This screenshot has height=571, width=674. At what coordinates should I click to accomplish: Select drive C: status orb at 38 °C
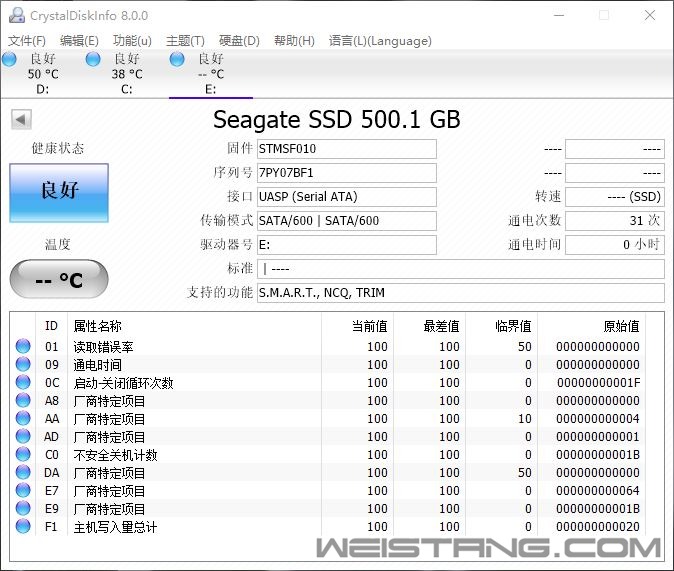coord(93,59)
